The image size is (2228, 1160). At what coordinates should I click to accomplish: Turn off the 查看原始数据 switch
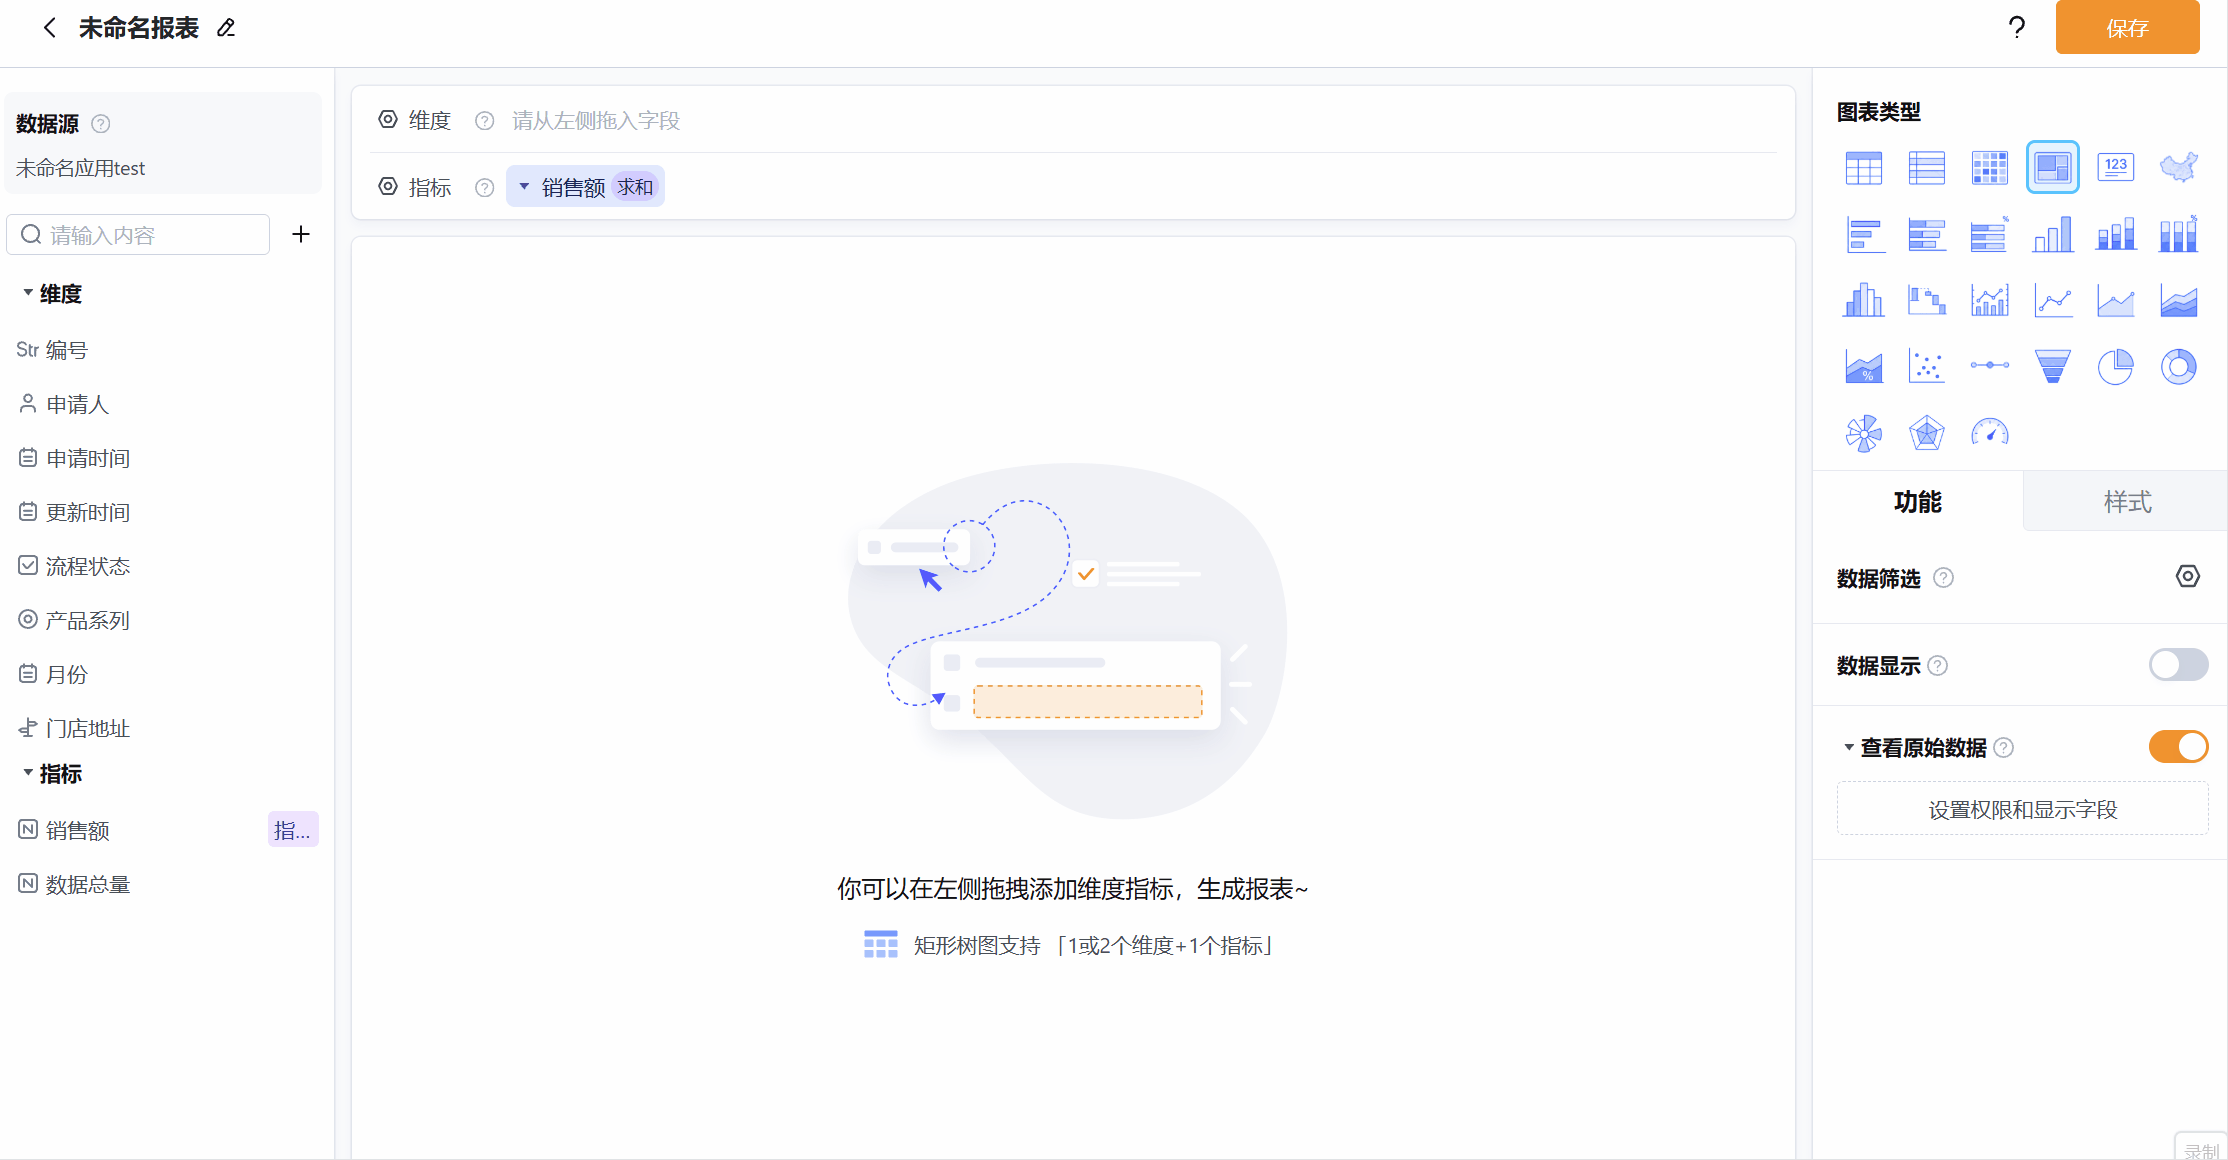[2178, 747]
